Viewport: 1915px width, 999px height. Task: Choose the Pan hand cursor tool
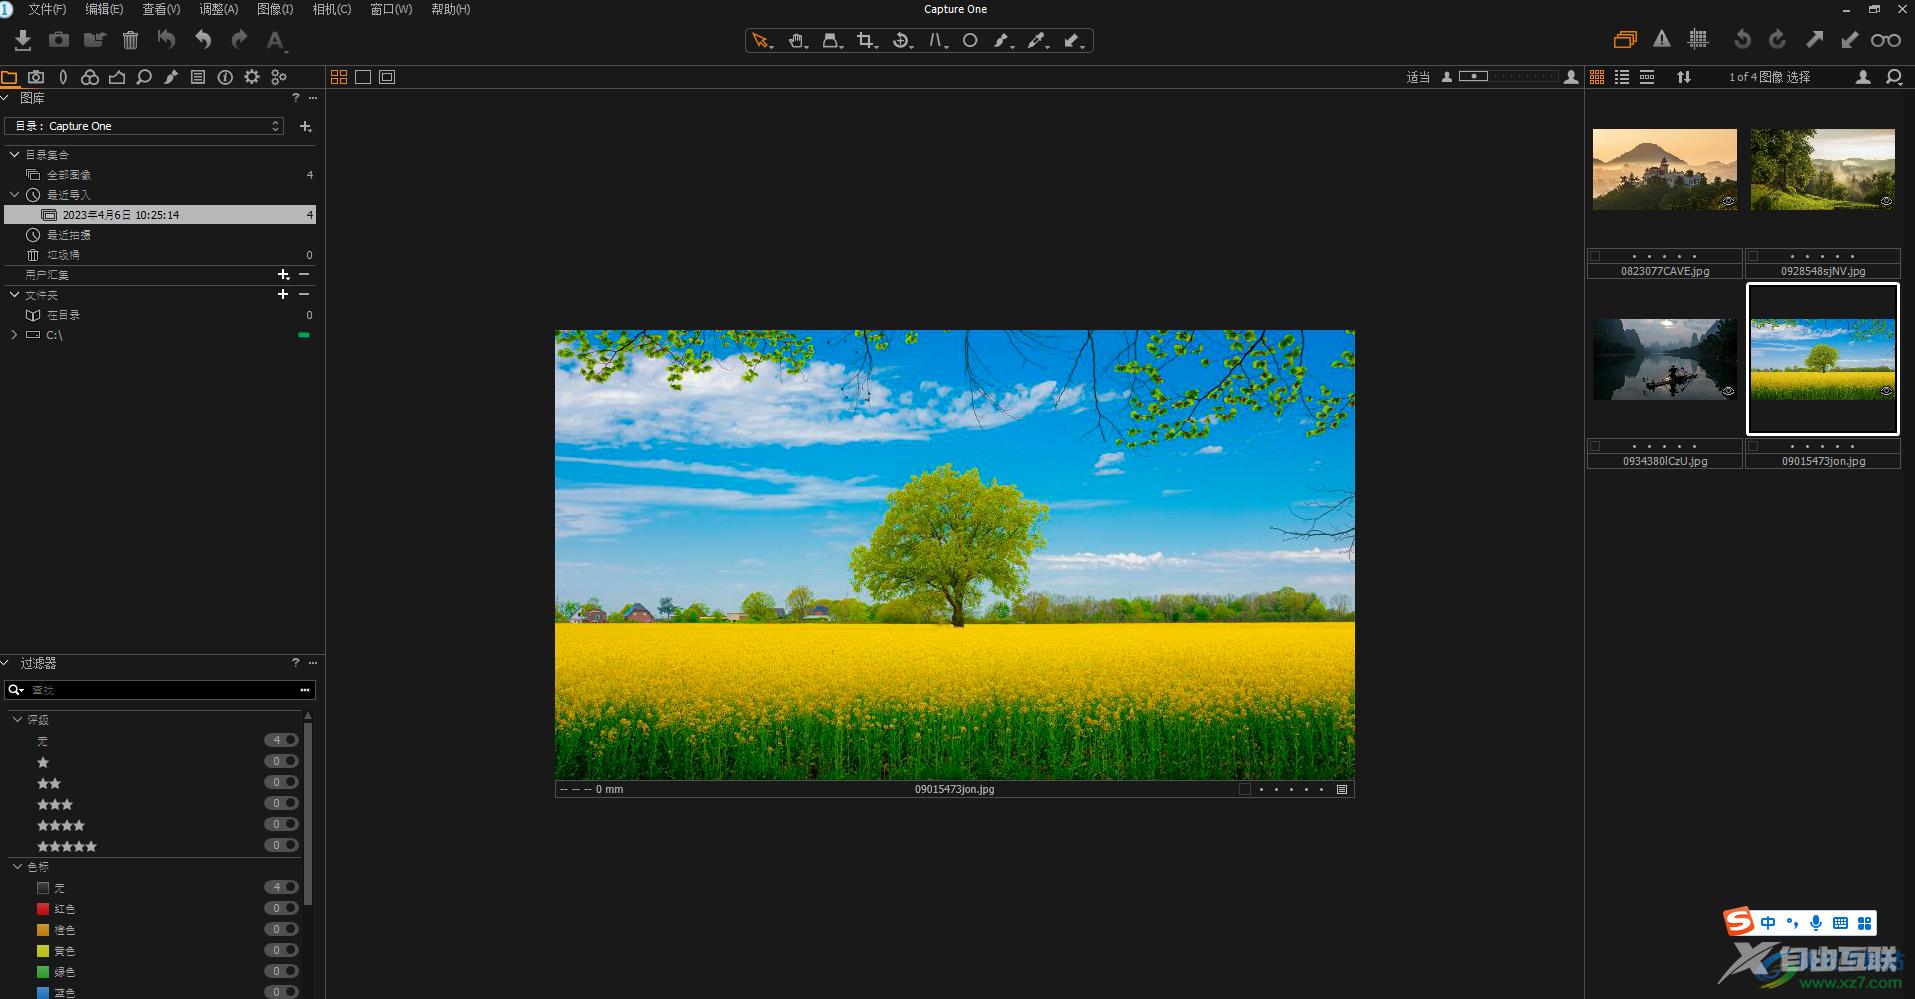tap(797, 41)
